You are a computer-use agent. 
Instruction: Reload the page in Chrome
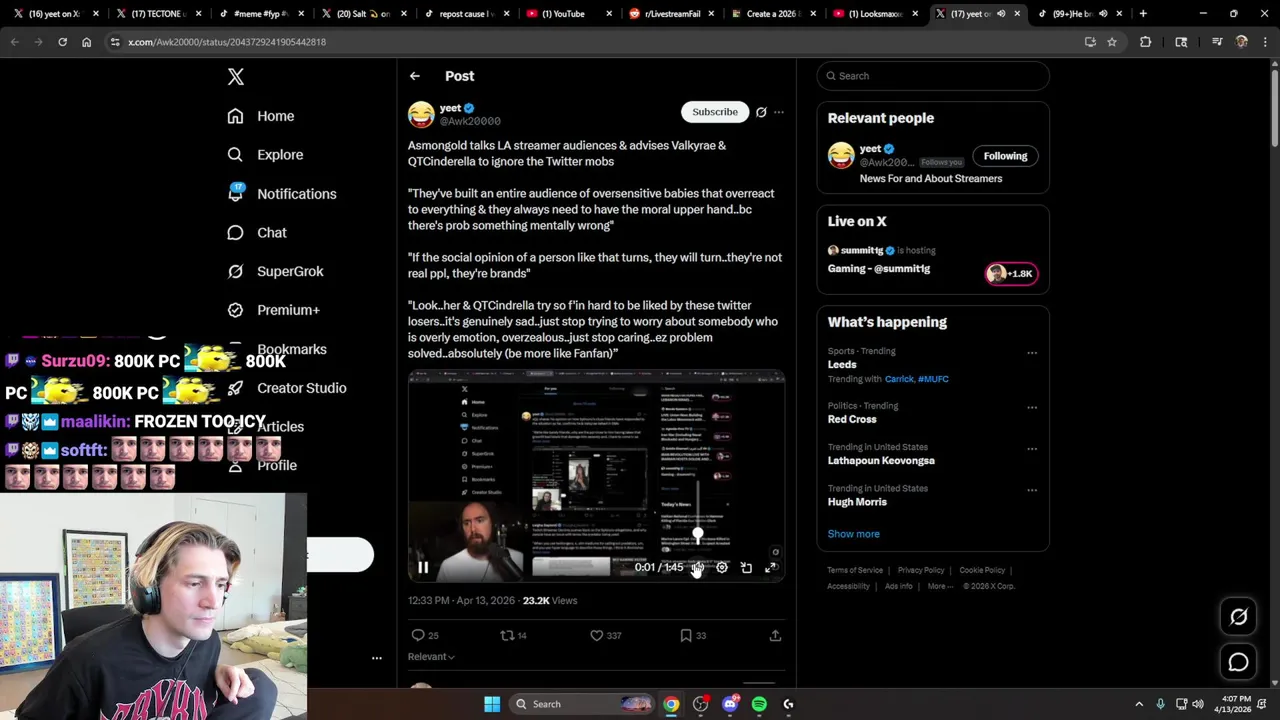point(62,42)
